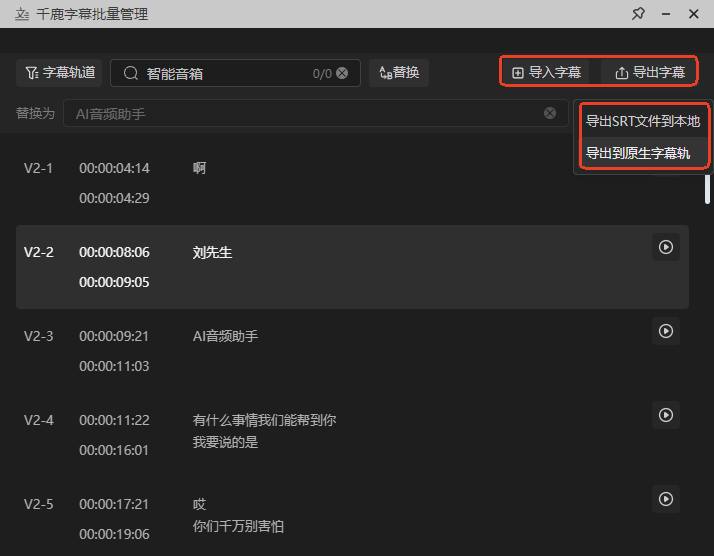Select row label V2-2
The width and height of the screenshot is (714, 556).
39,252
